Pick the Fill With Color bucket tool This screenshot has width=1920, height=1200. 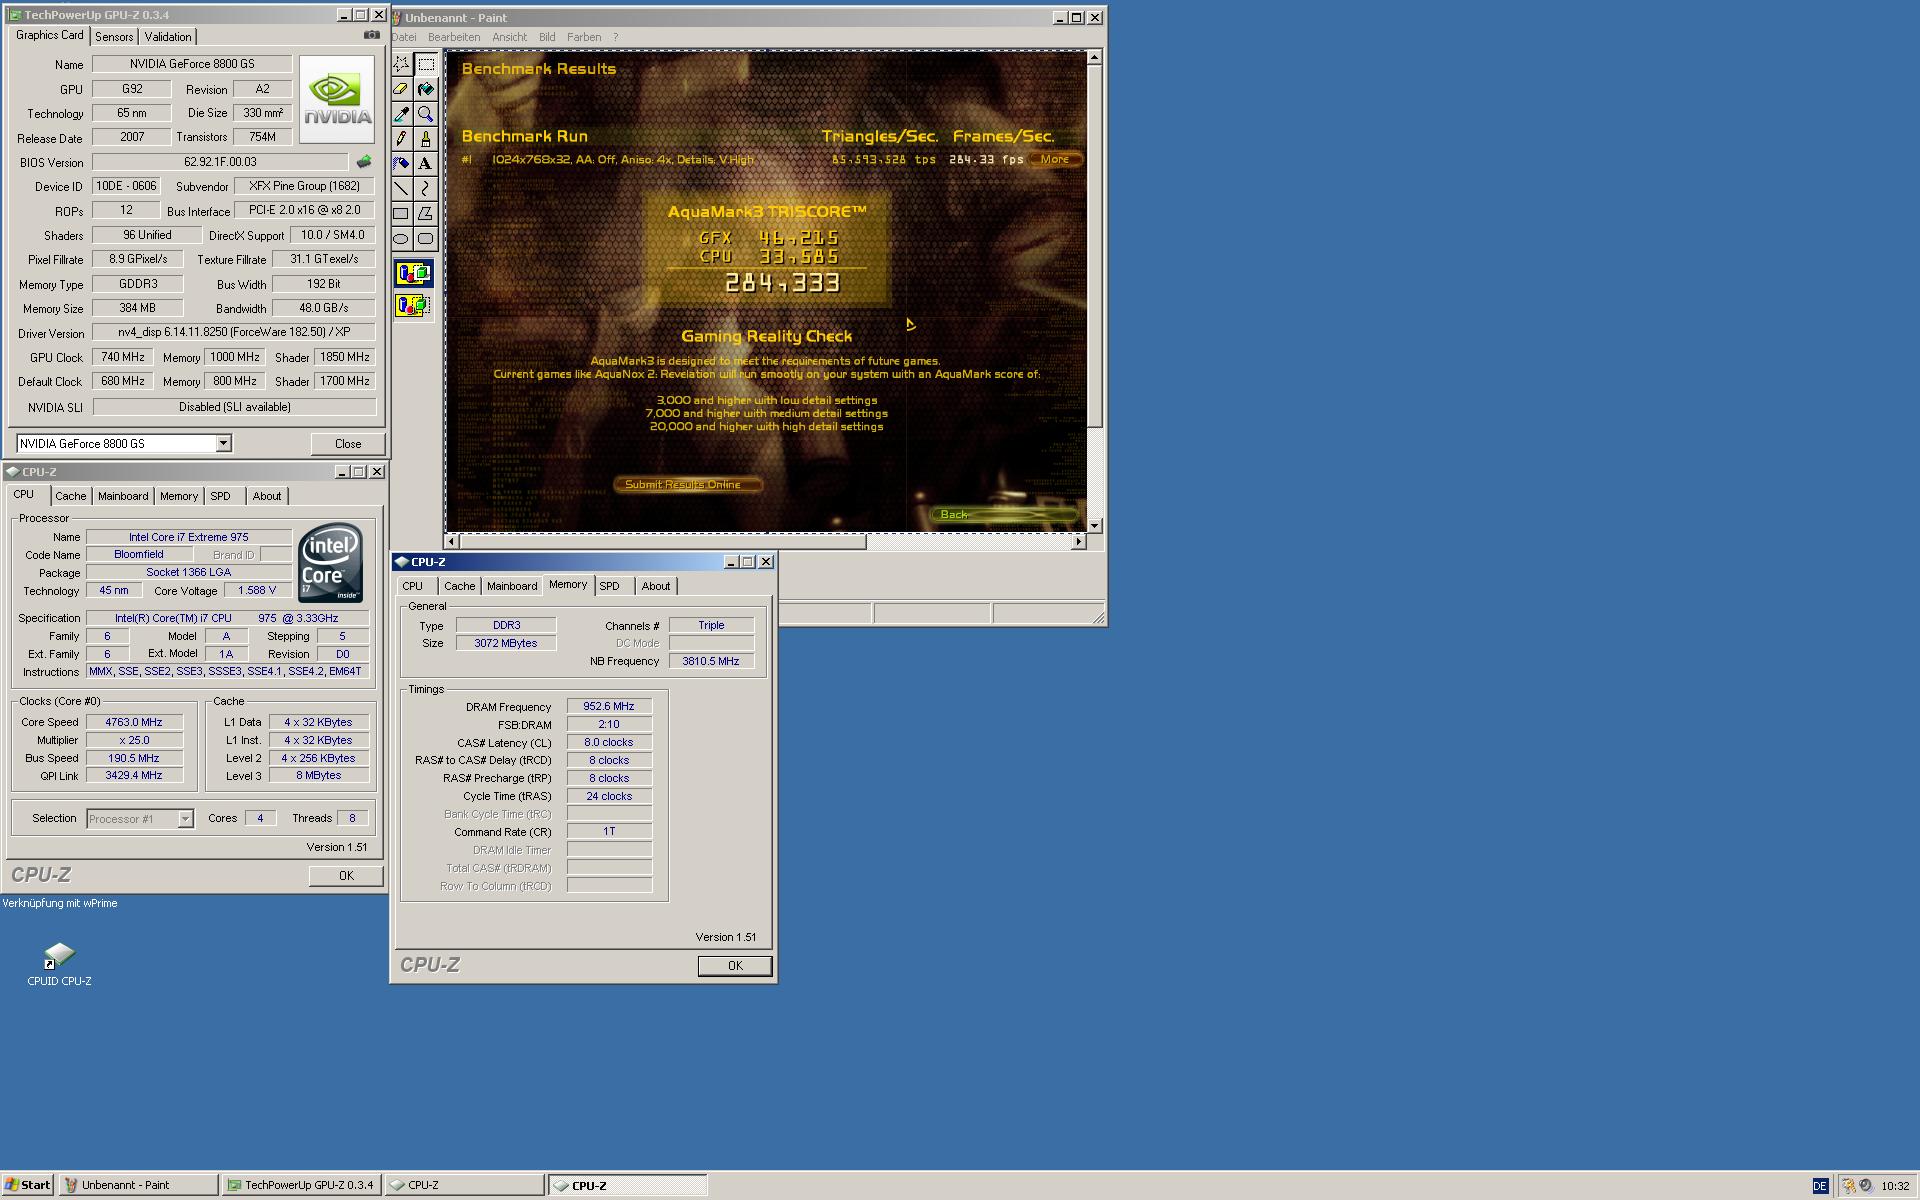(426, 89)
